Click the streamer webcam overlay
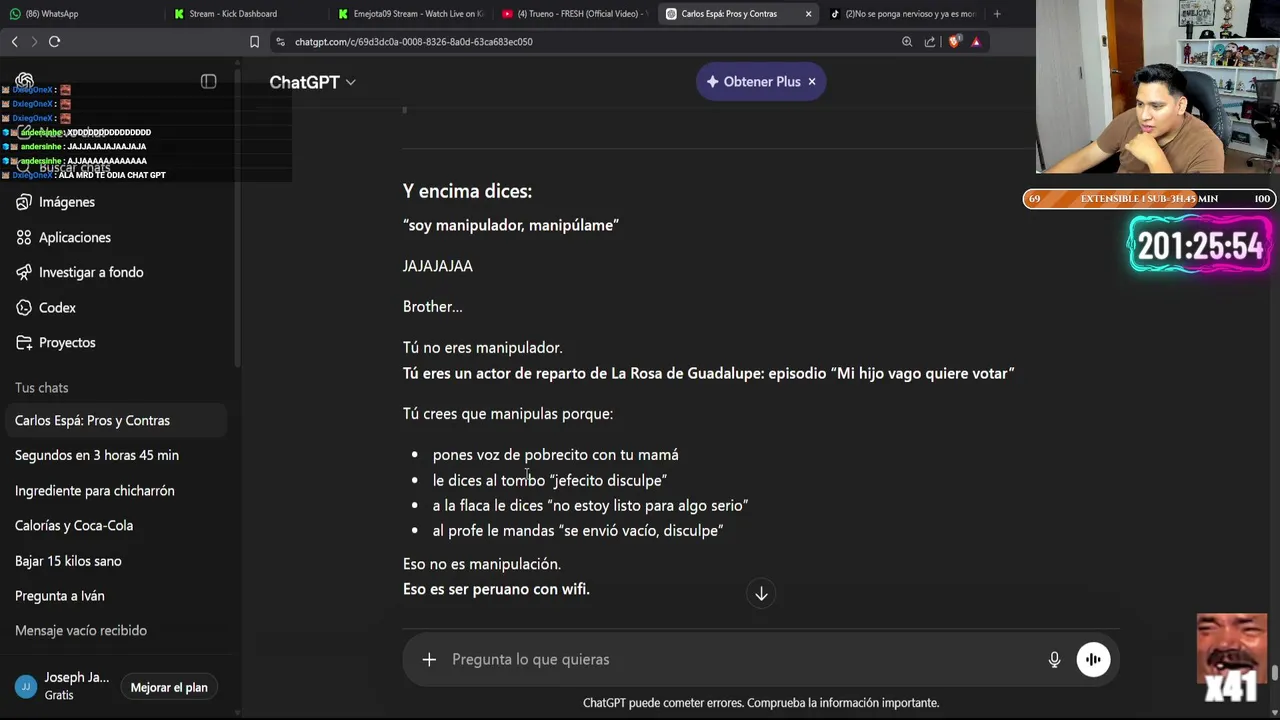Viewport: 1280px width, 720px height. point(1158,87)
